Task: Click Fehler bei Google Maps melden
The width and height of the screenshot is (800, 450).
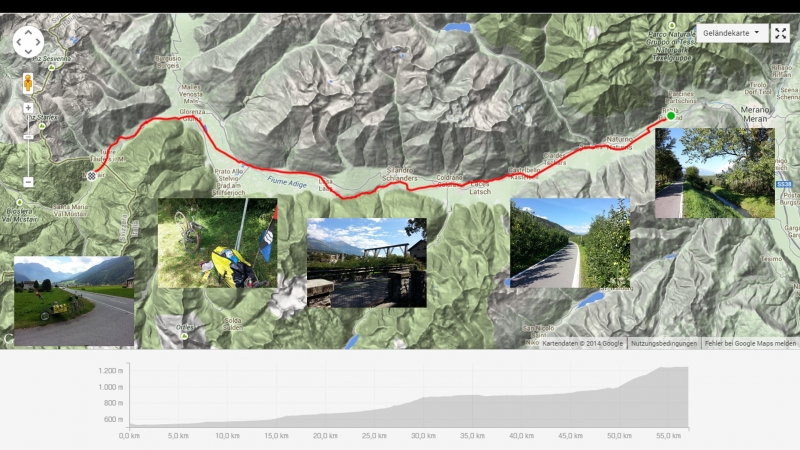Action: 751,343
